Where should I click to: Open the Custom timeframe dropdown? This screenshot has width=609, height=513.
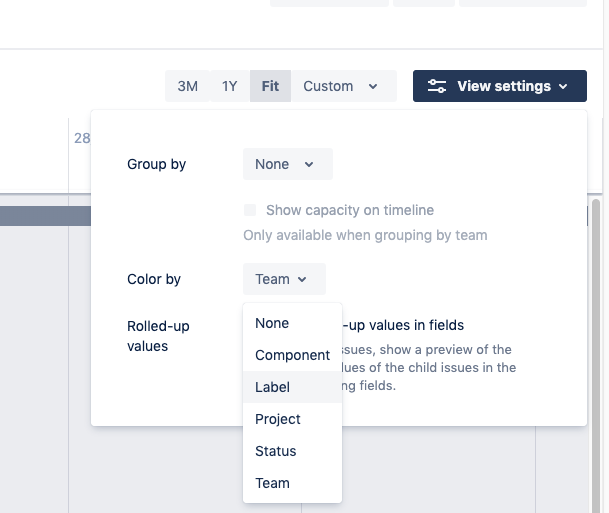[344, 86]
